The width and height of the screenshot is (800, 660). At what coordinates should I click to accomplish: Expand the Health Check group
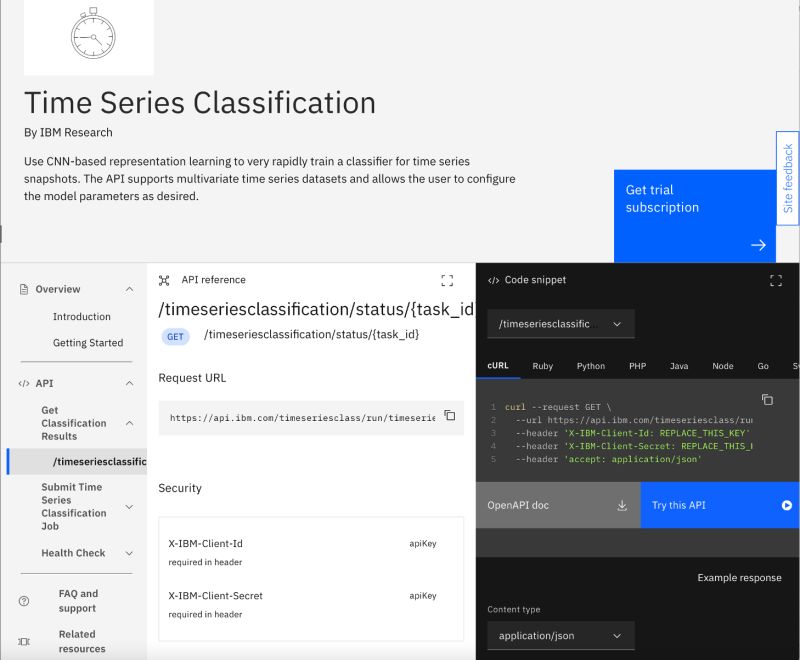130,553
